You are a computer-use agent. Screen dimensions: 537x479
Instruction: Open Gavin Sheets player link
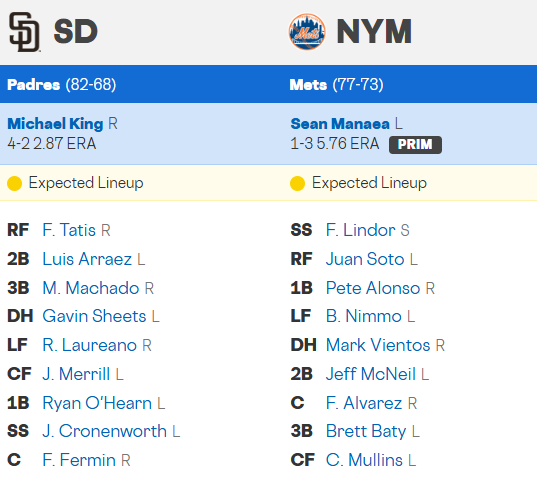tap(95, 316)
